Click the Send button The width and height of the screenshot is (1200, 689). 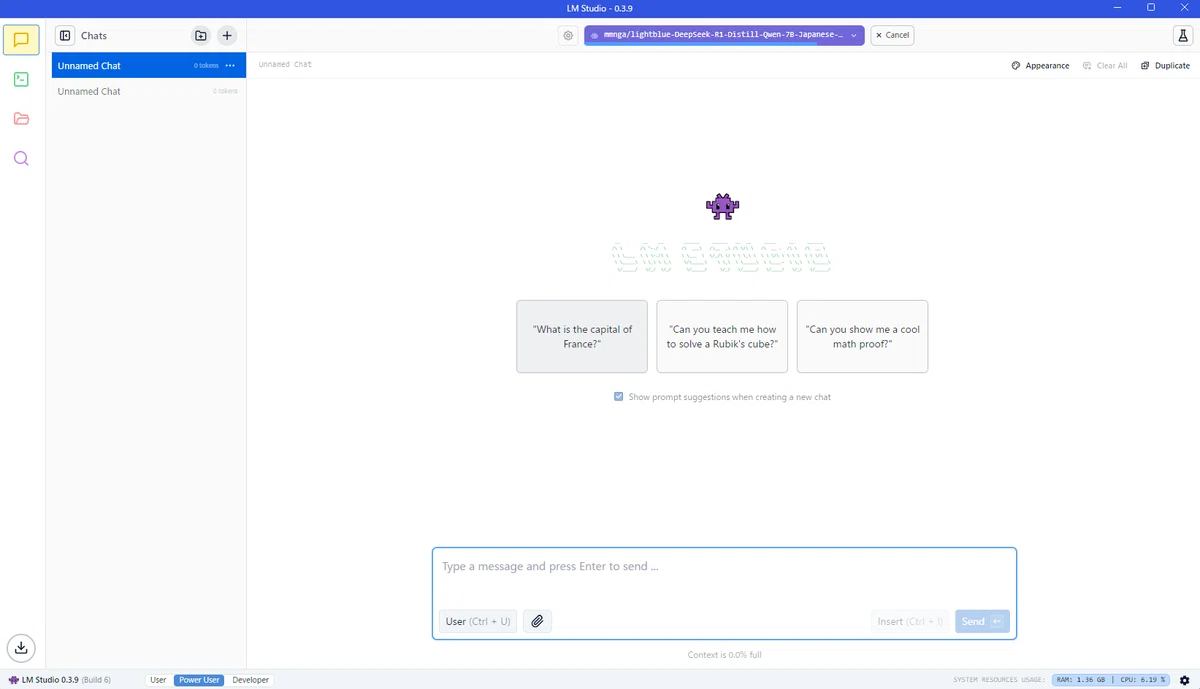(x=982, y=621)
